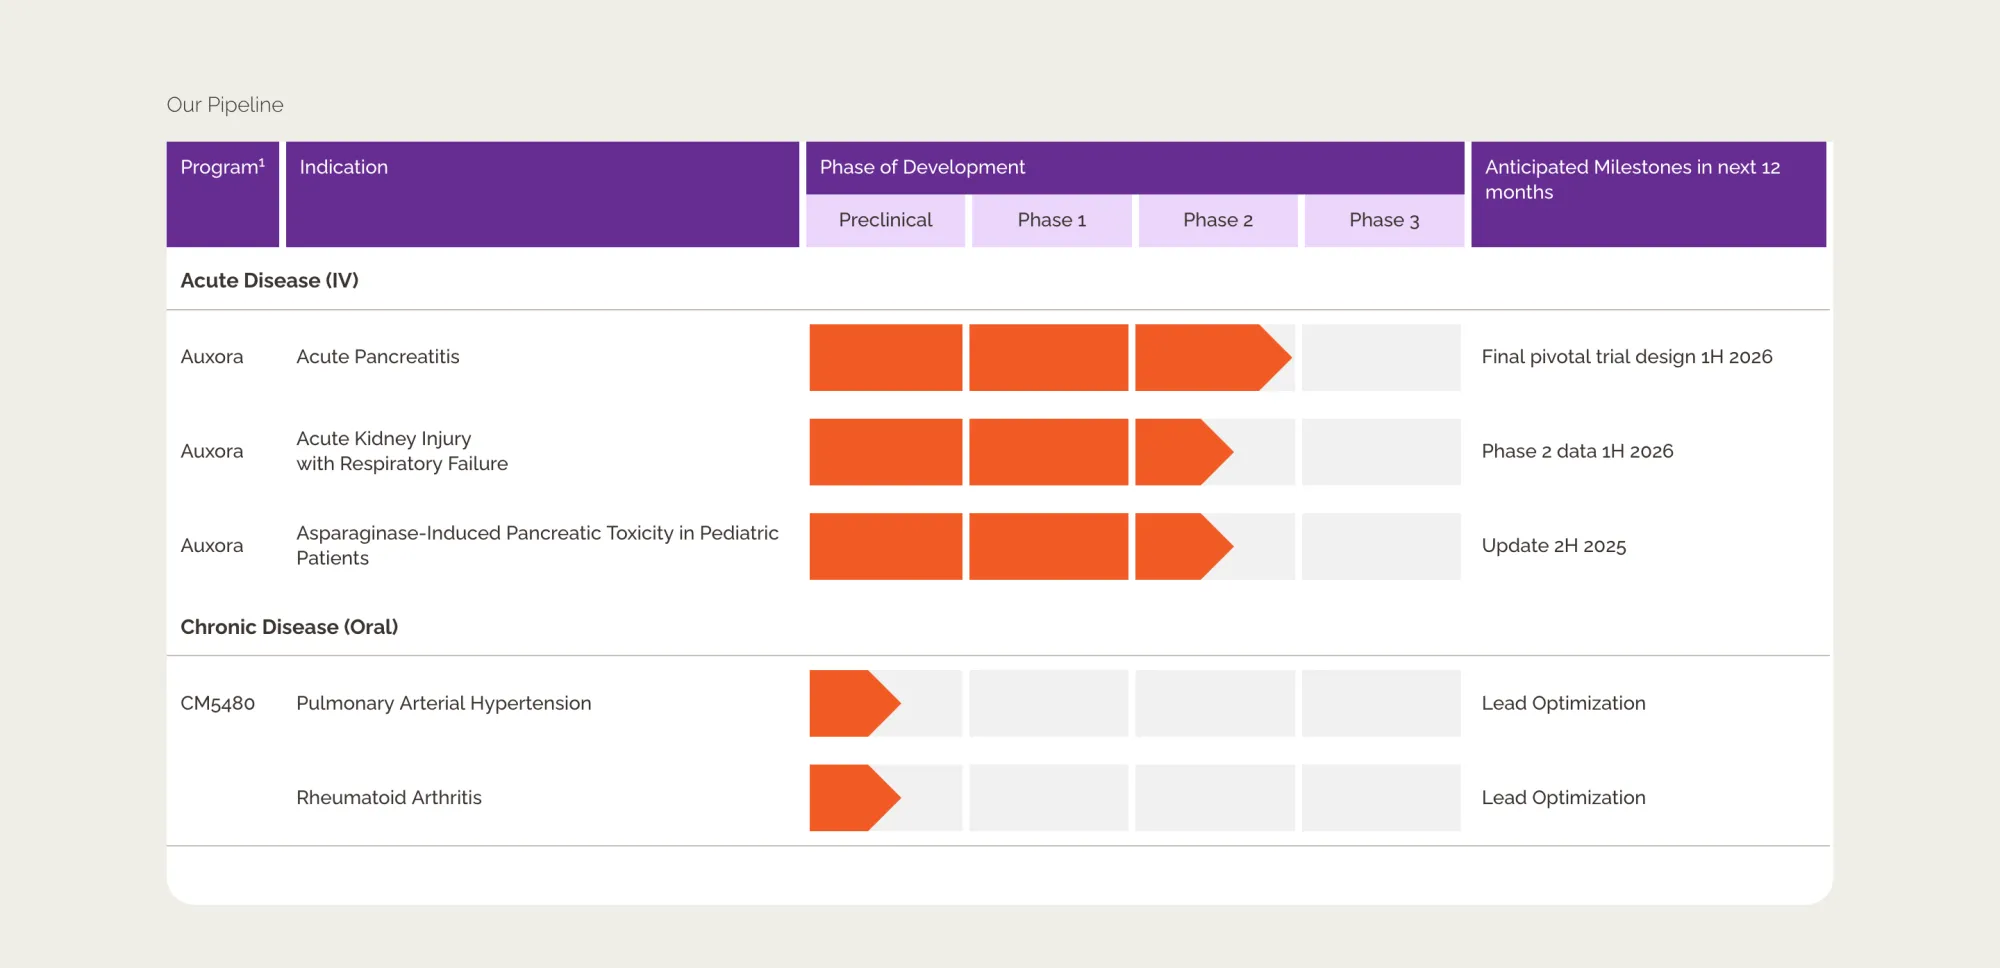Viewport: 2000px width, 968px height.
Task: Select the Acute Disease (IV) section heading
Action: point(269,281)
